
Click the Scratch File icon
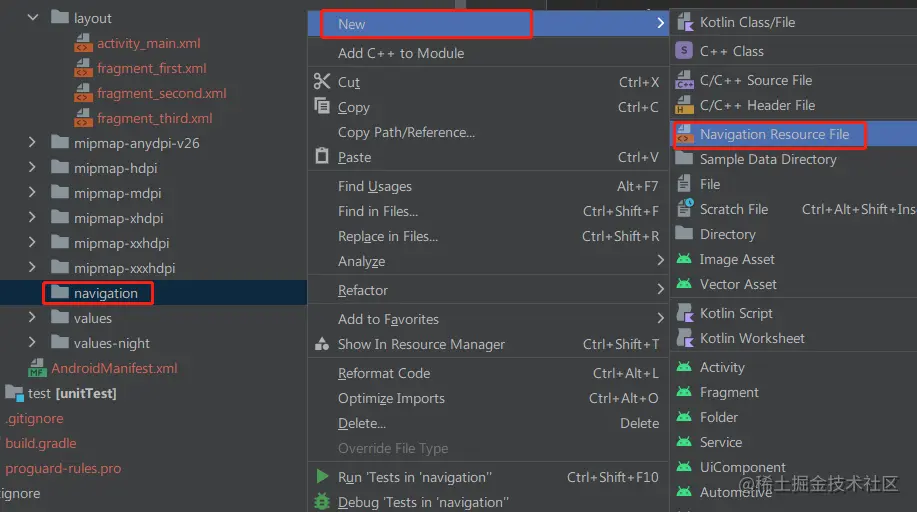click(x=684, y=208)
